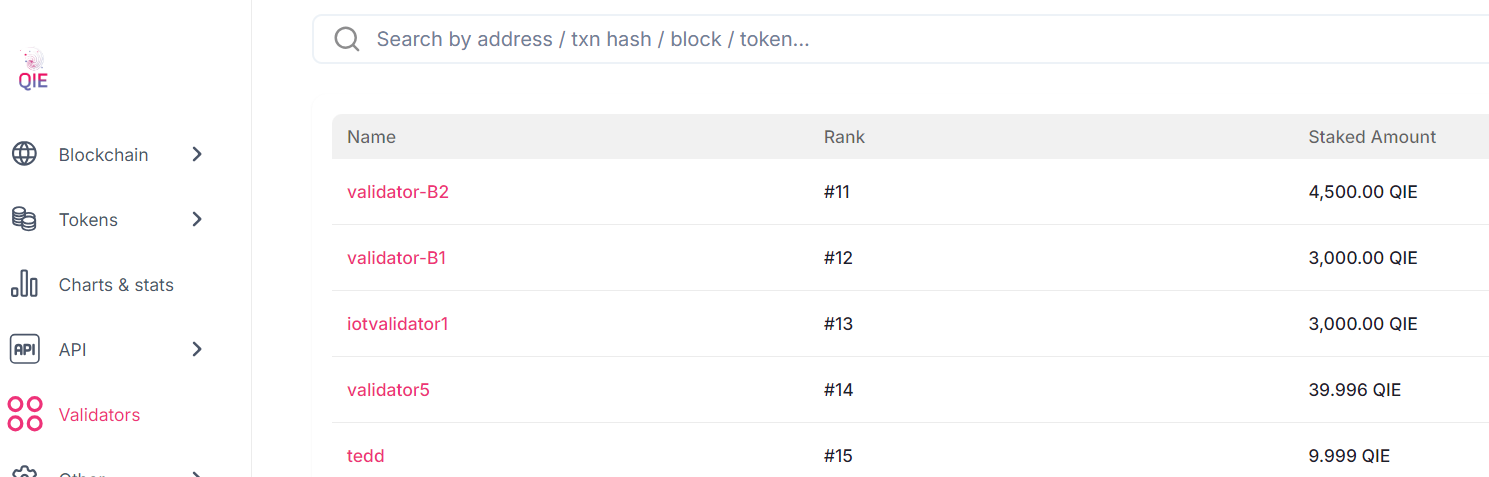Click the API badge icon
The width and height of the screenshot is (1489, 477).
(24, 349)
